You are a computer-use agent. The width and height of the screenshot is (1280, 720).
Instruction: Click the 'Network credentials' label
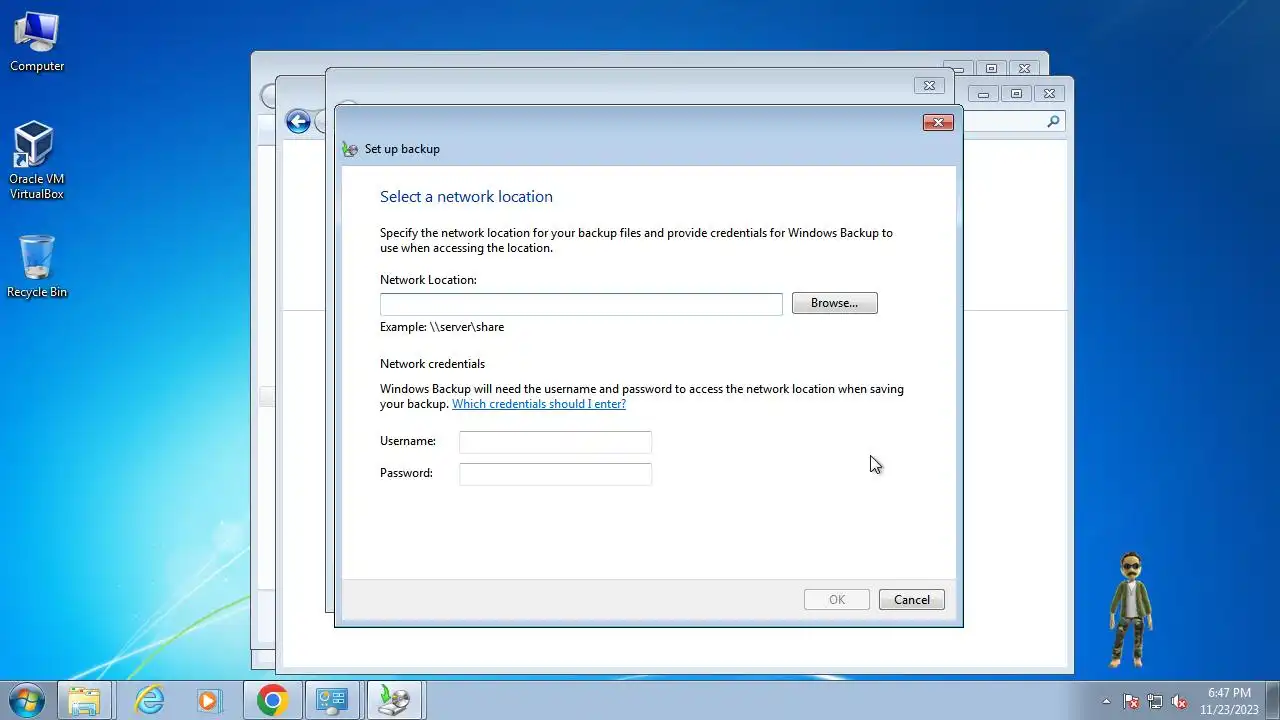click(432, 364)
